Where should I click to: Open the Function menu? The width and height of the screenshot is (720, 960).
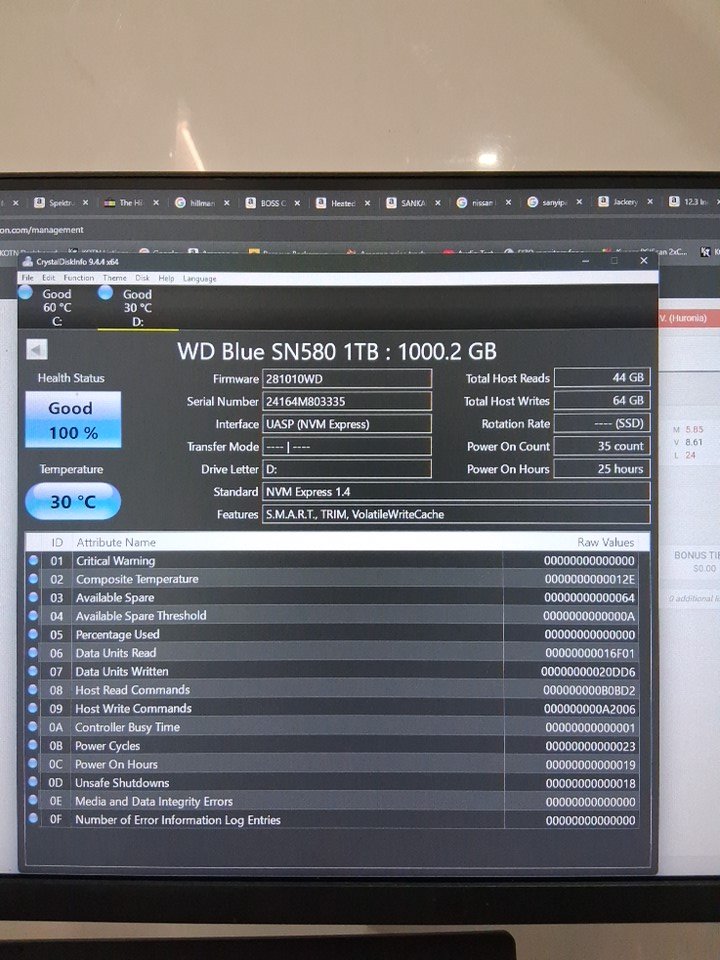78,278
